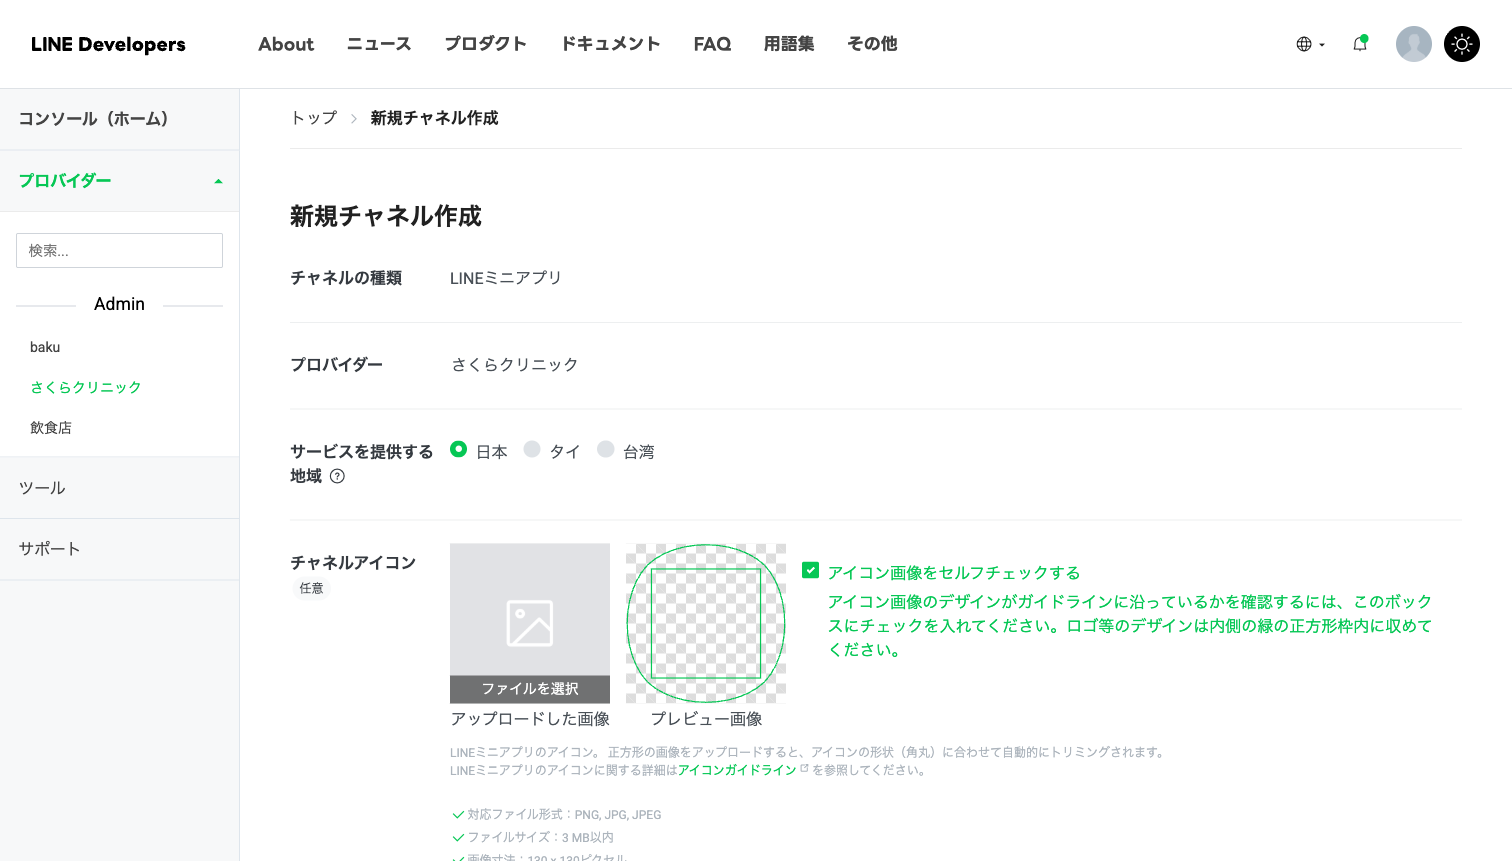Click the トップ breadcrumb link
This screenshot has height=861, width=1512.
[x=314, y=118]
